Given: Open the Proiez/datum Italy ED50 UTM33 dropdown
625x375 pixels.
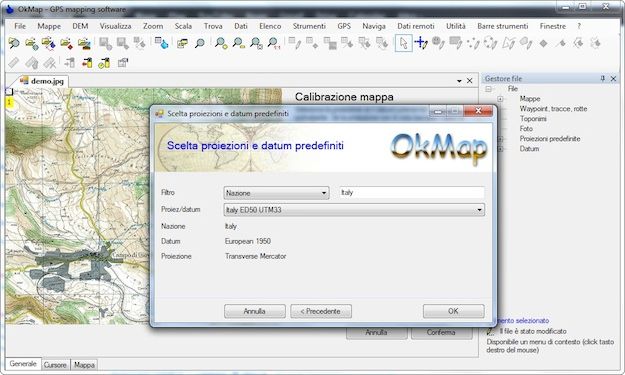Looking at the screenshot, I should coord(479,210).
